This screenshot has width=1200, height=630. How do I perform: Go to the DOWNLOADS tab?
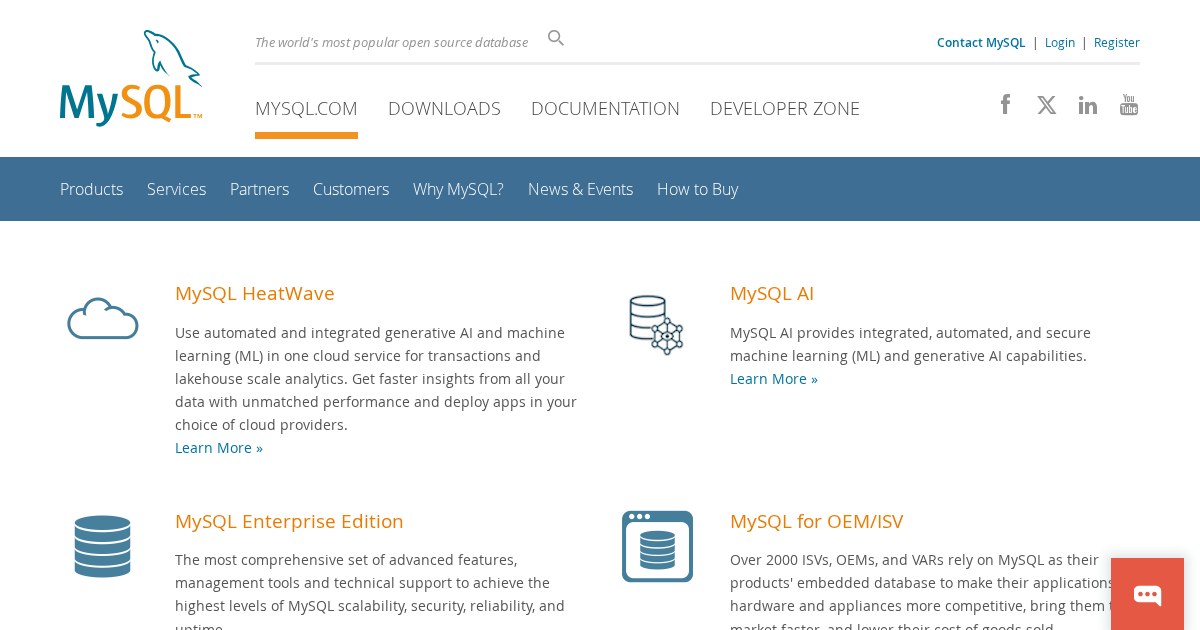[444, 109]
